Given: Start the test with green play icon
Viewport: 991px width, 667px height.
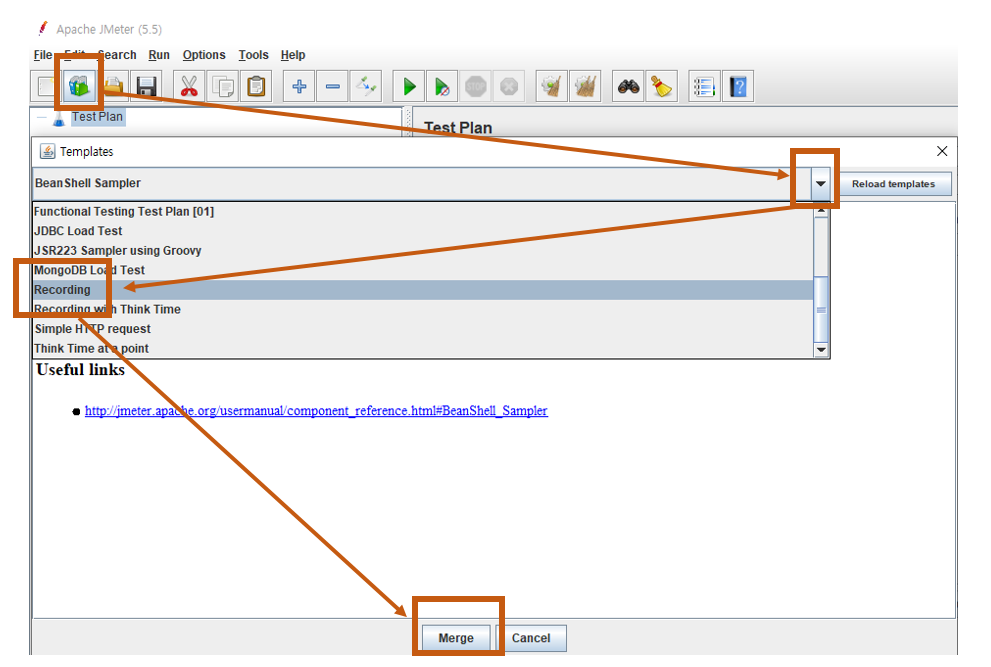Looking at the screenshot, I should (409, 86).
